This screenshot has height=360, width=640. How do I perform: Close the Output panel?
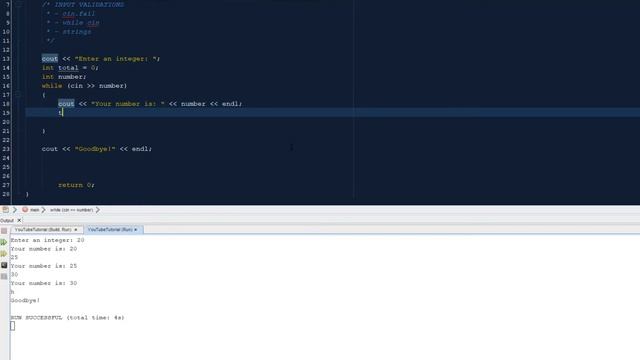point(19,220)
